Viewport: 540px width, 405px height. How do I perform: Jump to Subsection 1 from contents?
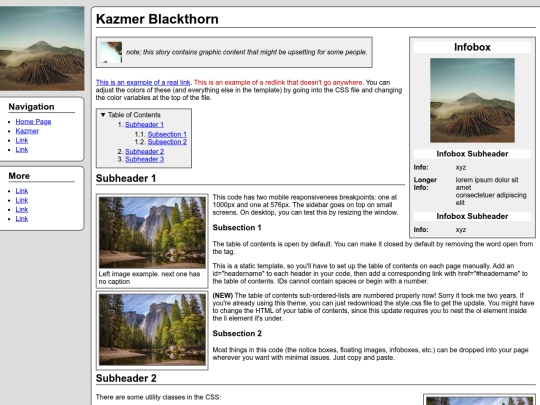click(x=167, y=134)
